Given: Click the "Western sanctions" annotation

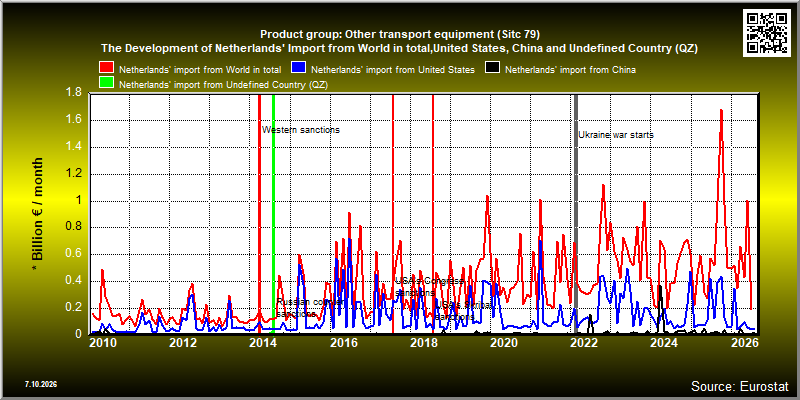Looking at the screenshot, I should point(301,130).
